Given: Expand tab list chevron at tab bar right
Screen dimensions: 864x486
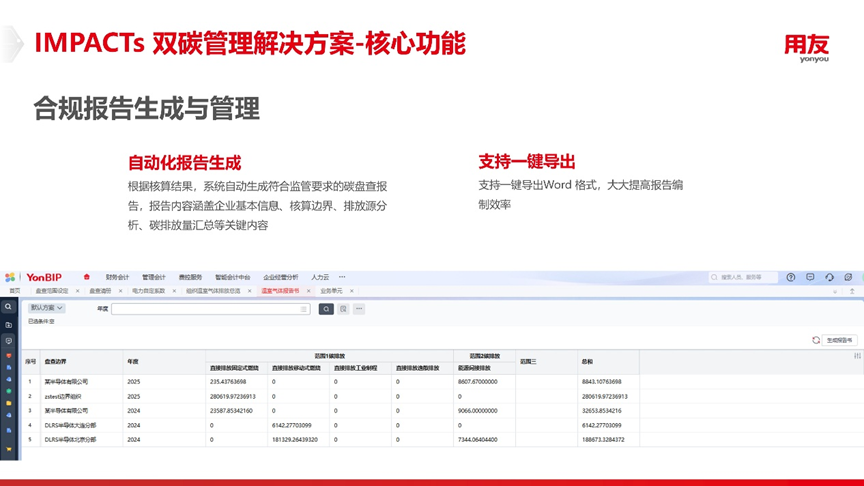Looking at the screenshot, I should tap(835, 291).
